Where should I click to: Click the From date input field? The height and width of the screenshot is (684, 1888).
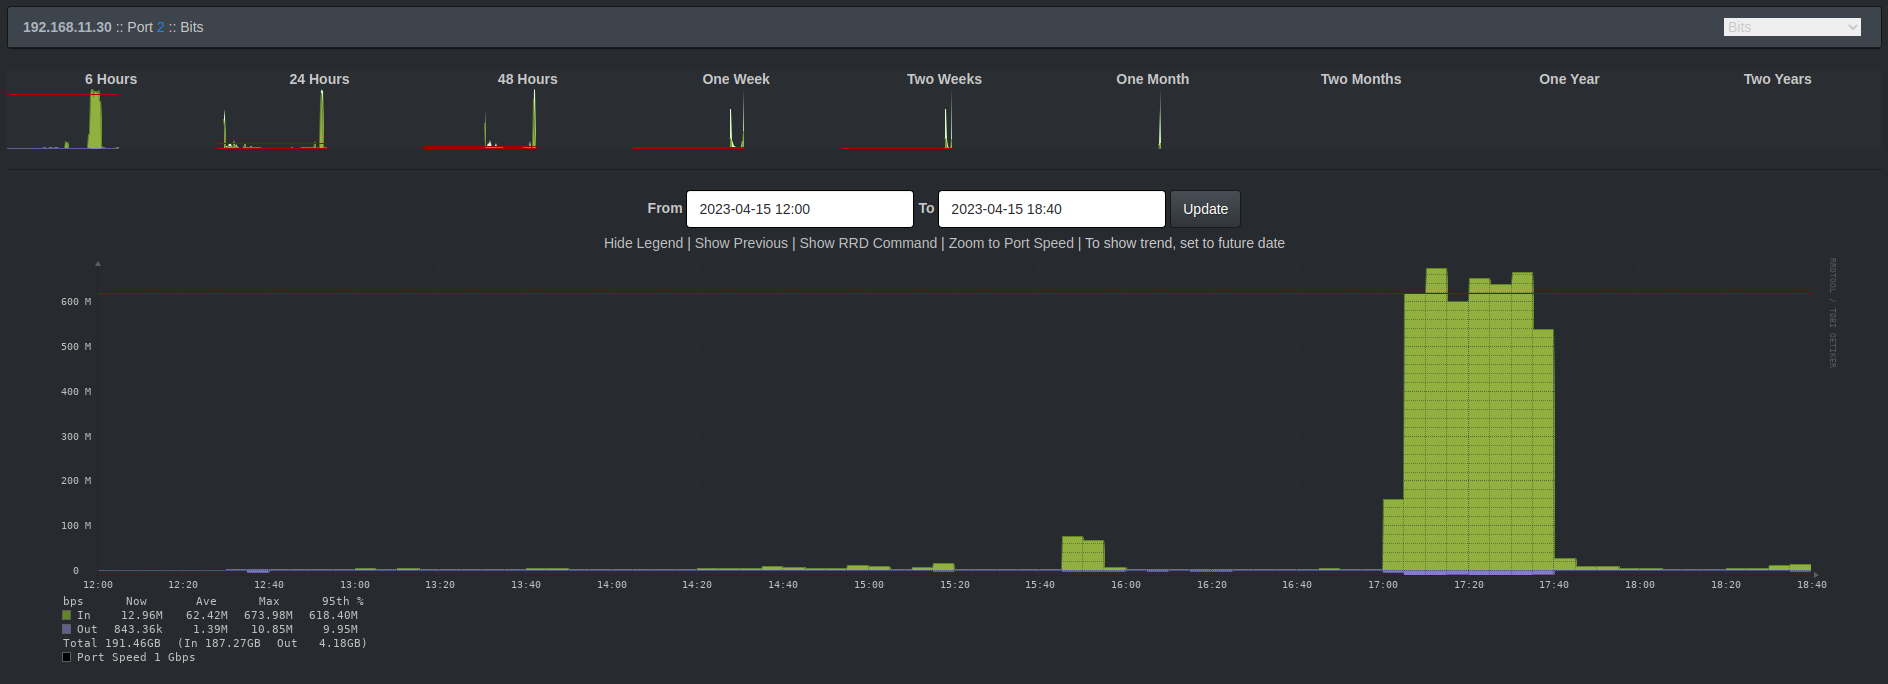pos(799,209)
